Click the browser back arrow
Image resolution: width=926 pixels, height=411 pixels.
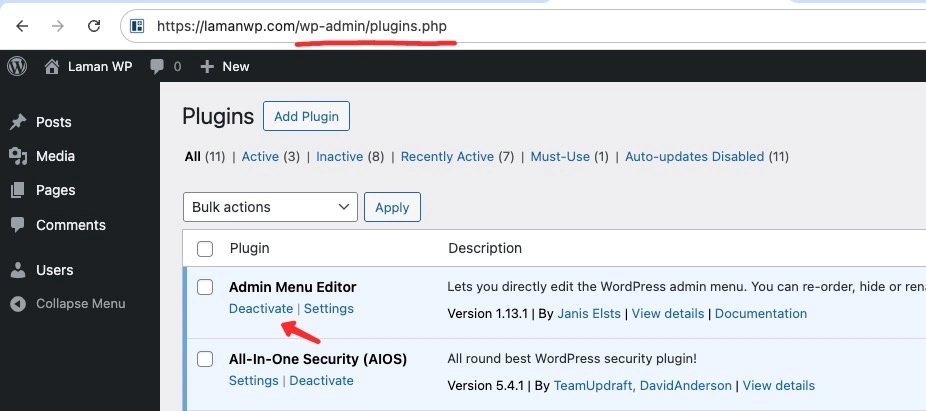click(x=22, y=26)
